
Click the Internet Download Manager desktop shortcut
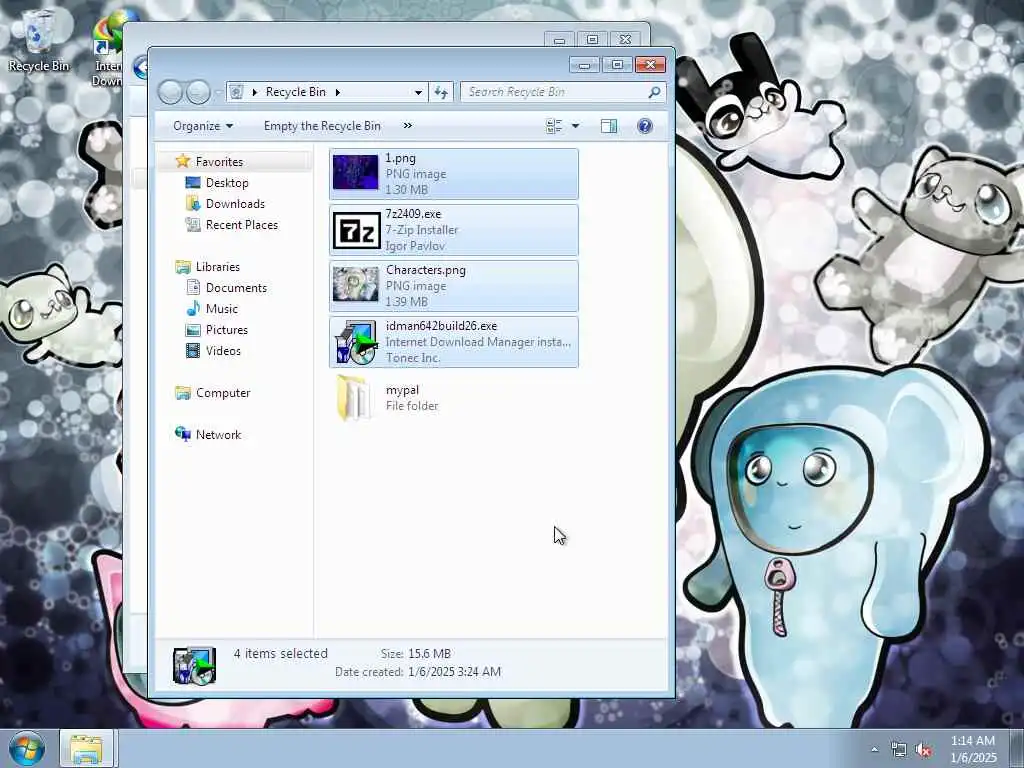(108, 49)
